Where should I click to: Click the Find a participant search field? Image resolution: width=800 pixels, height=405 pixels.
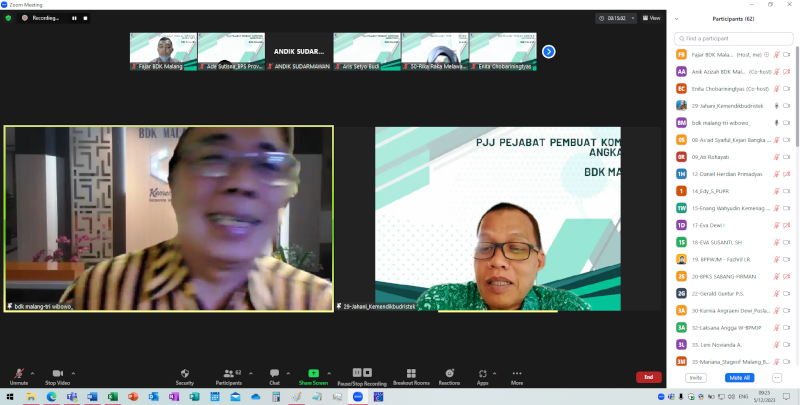pyautogui.click(x=735, y=37)
